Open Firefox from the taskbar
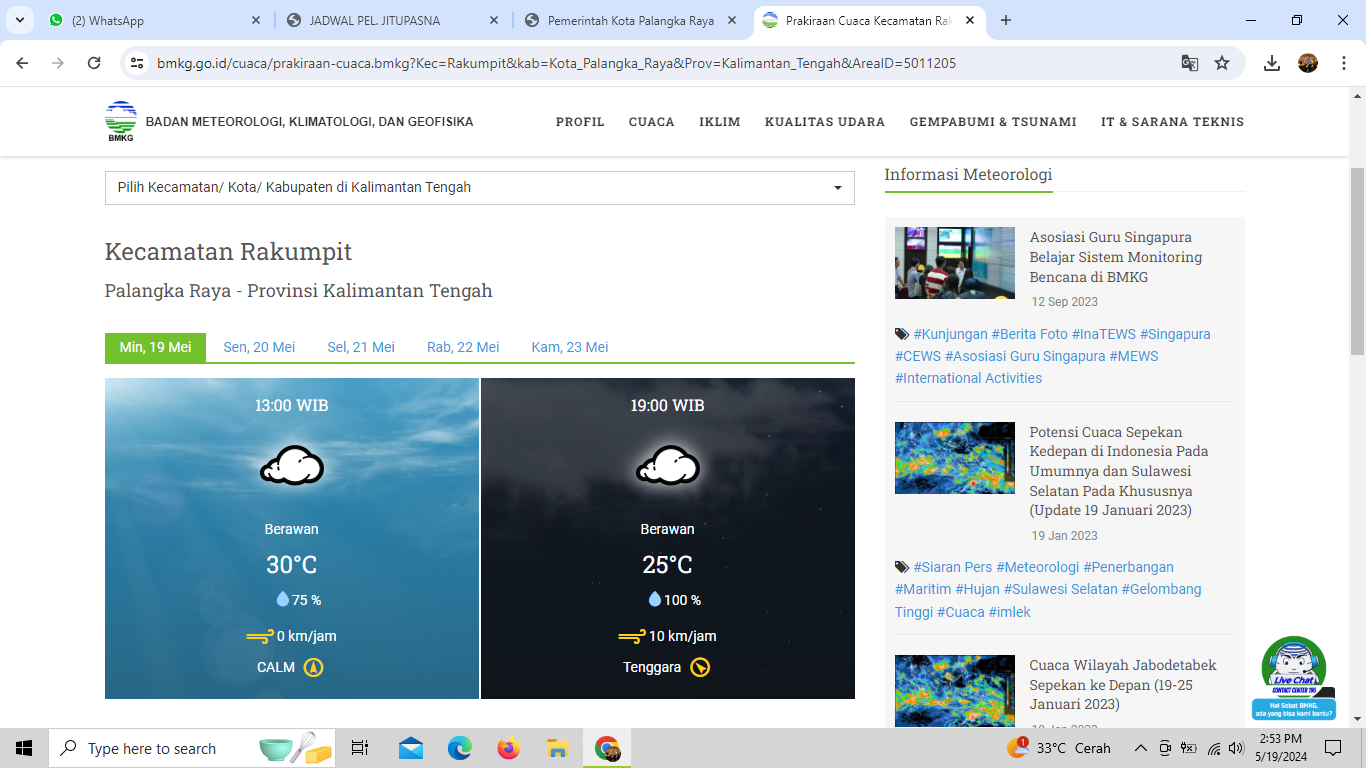The height and width of the screenshot is (768, 1366). pyautogui.click(x=509, y=748)
